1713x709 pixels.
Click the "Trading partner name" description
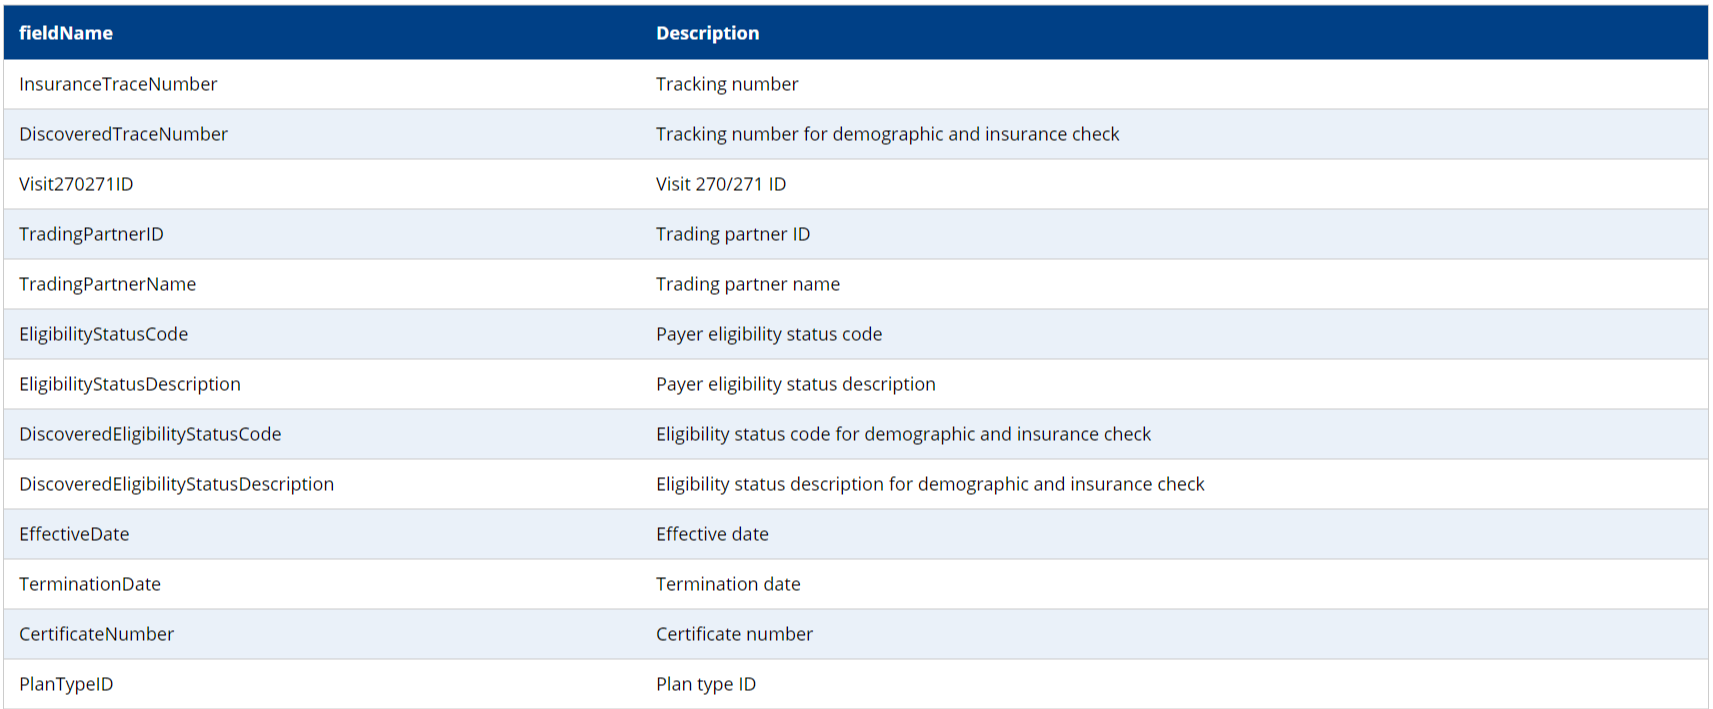748,284
